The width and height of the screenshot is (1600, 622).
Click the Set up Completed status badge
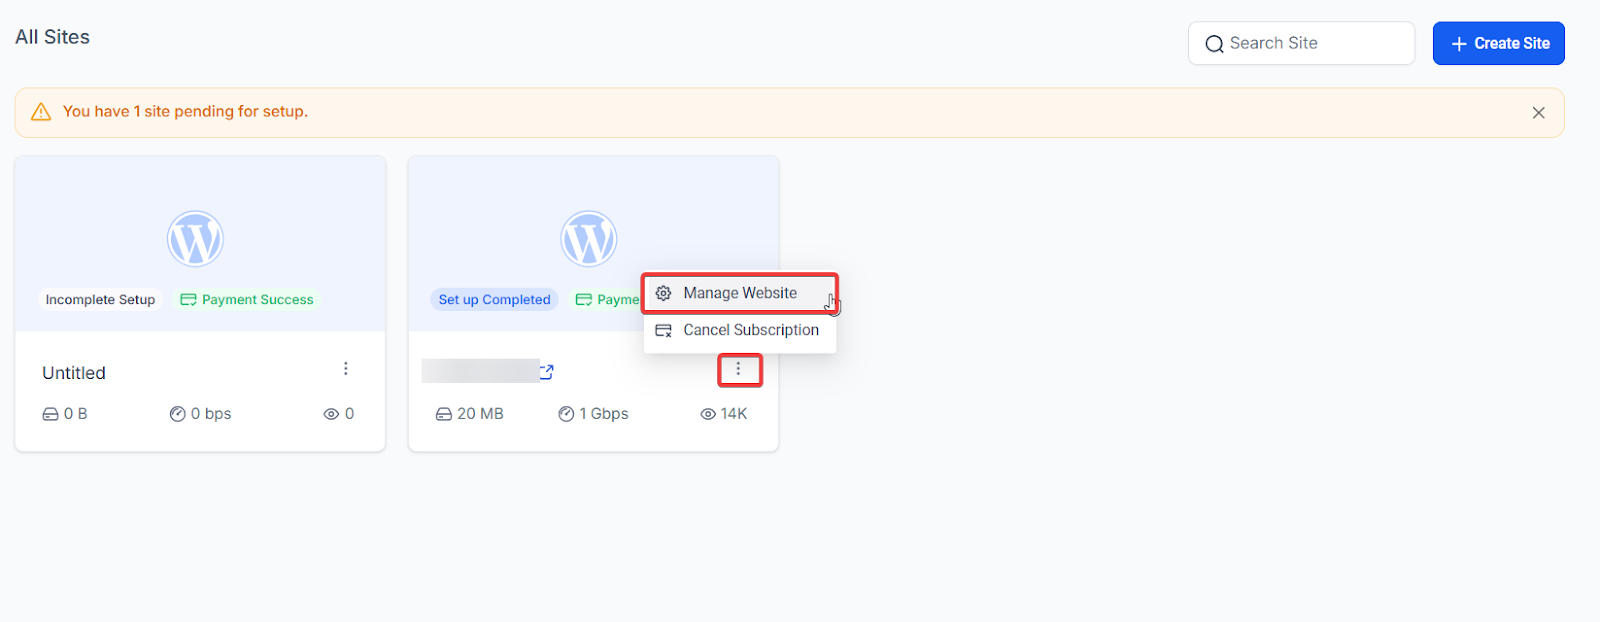tap(494, 300)
